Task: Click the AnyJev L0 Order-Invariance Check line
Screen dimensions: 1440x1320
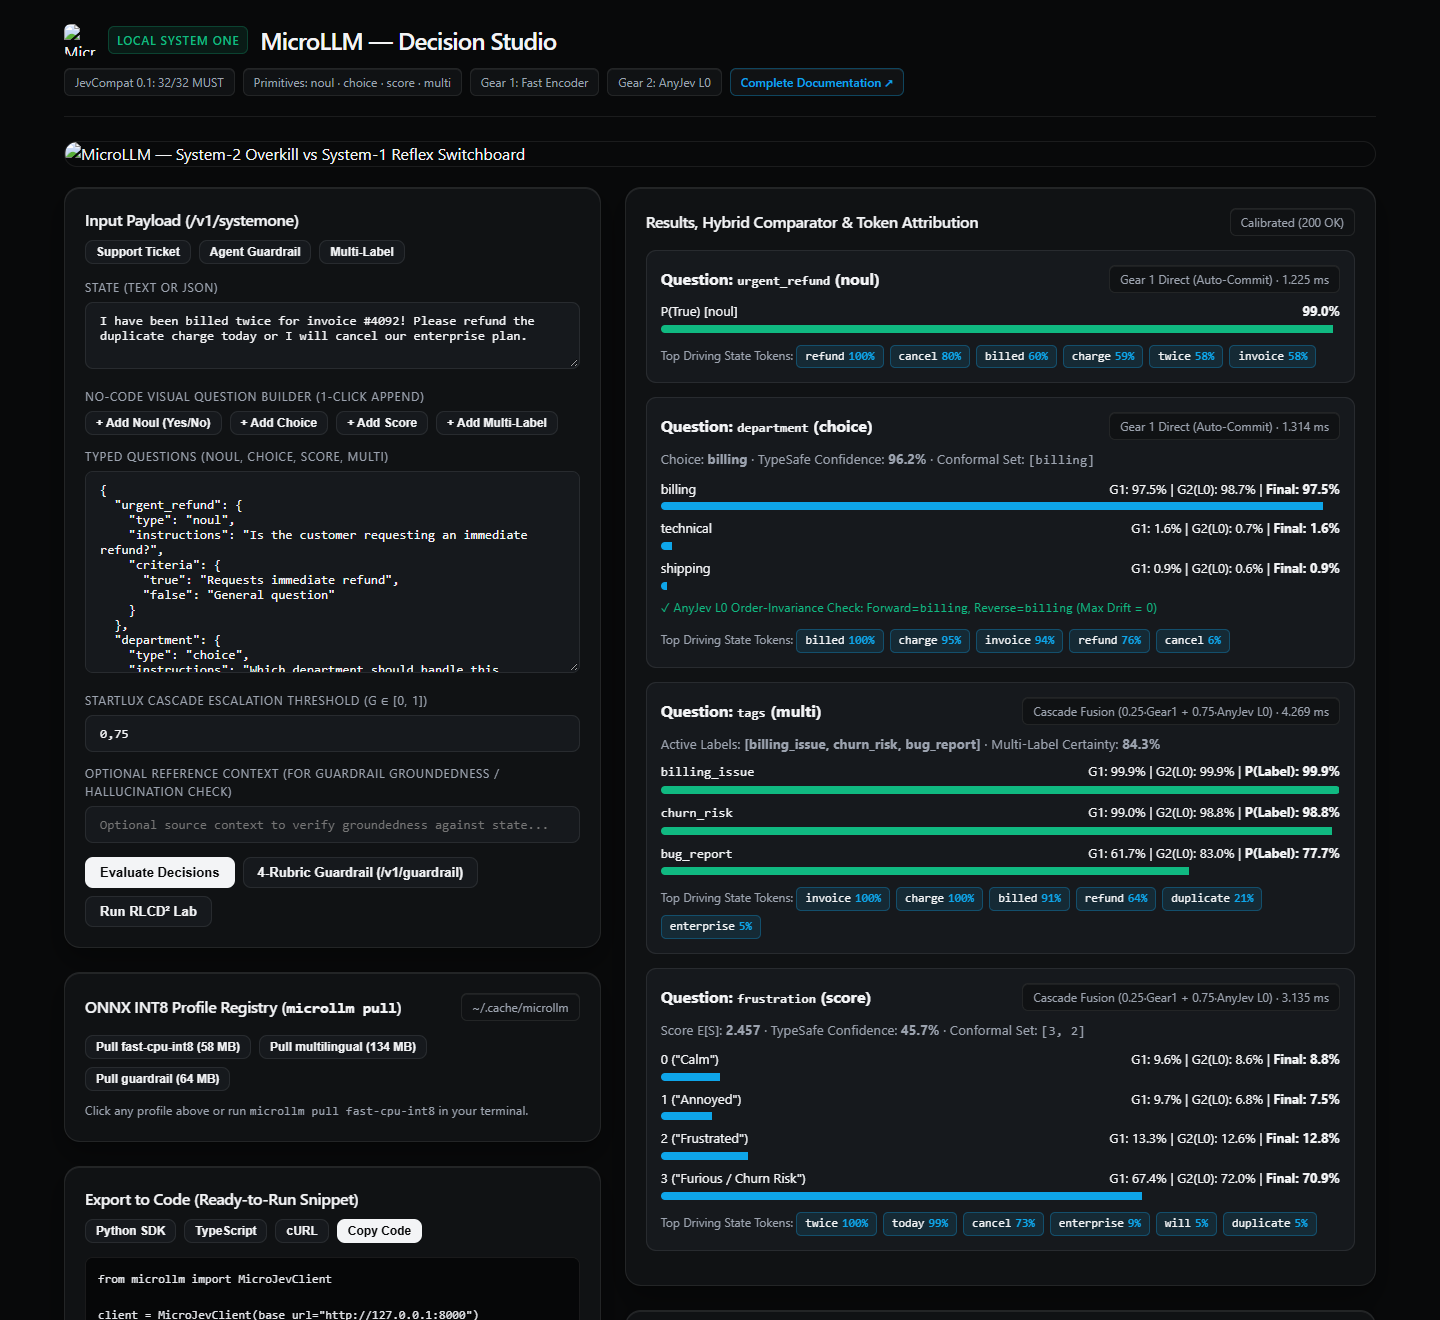Action: (x=909, y=608)
